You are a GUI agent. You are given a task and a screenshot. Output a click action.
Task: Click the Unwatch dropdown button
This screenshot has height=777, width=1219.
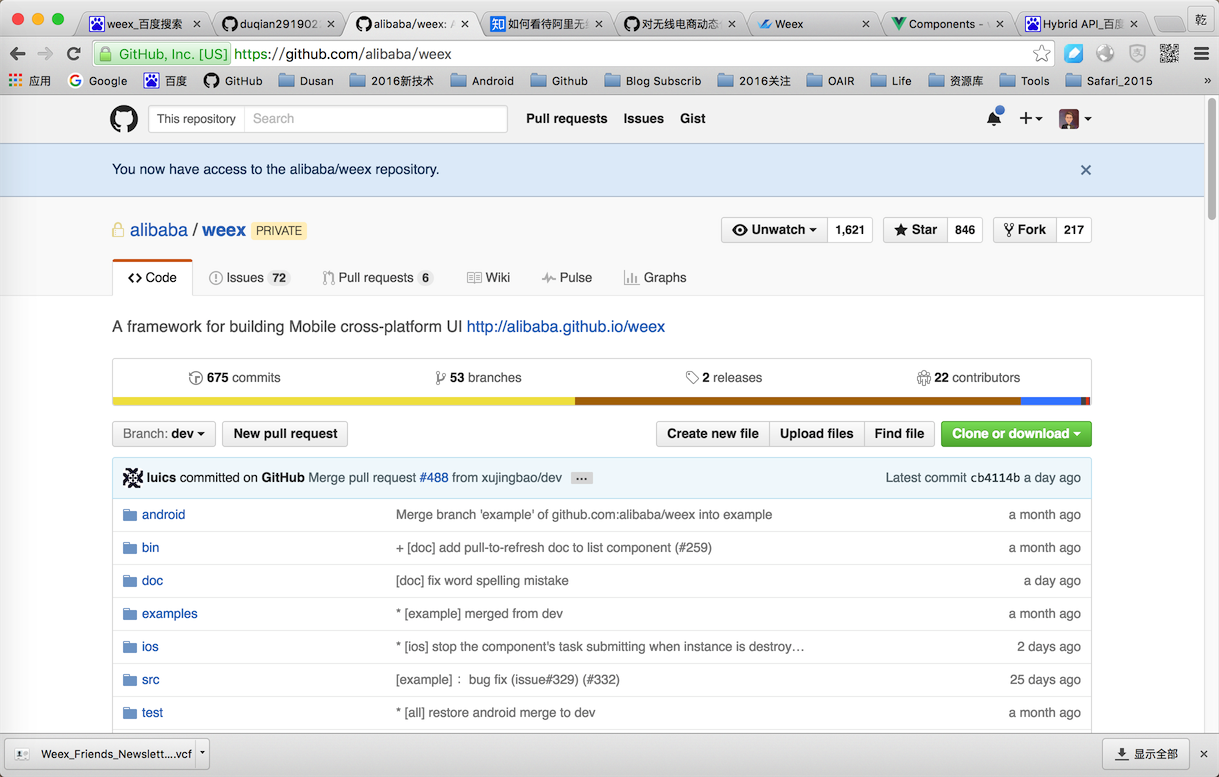tap(775, 230)
